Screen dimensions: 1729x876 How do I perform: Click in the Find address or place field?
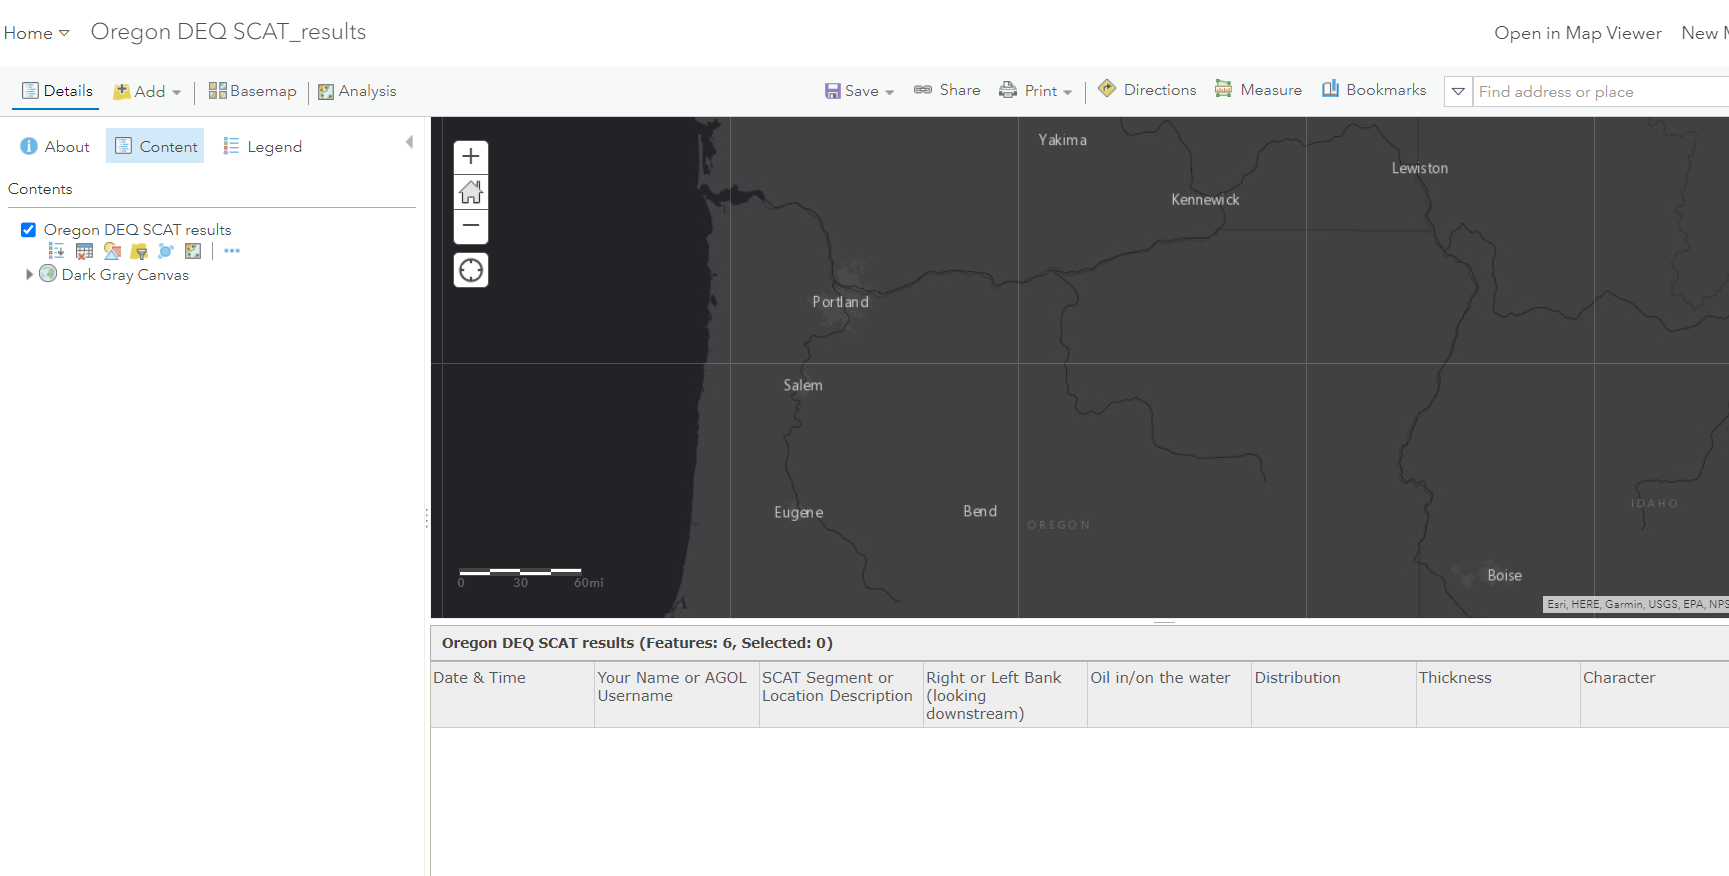pos(1600,92)
